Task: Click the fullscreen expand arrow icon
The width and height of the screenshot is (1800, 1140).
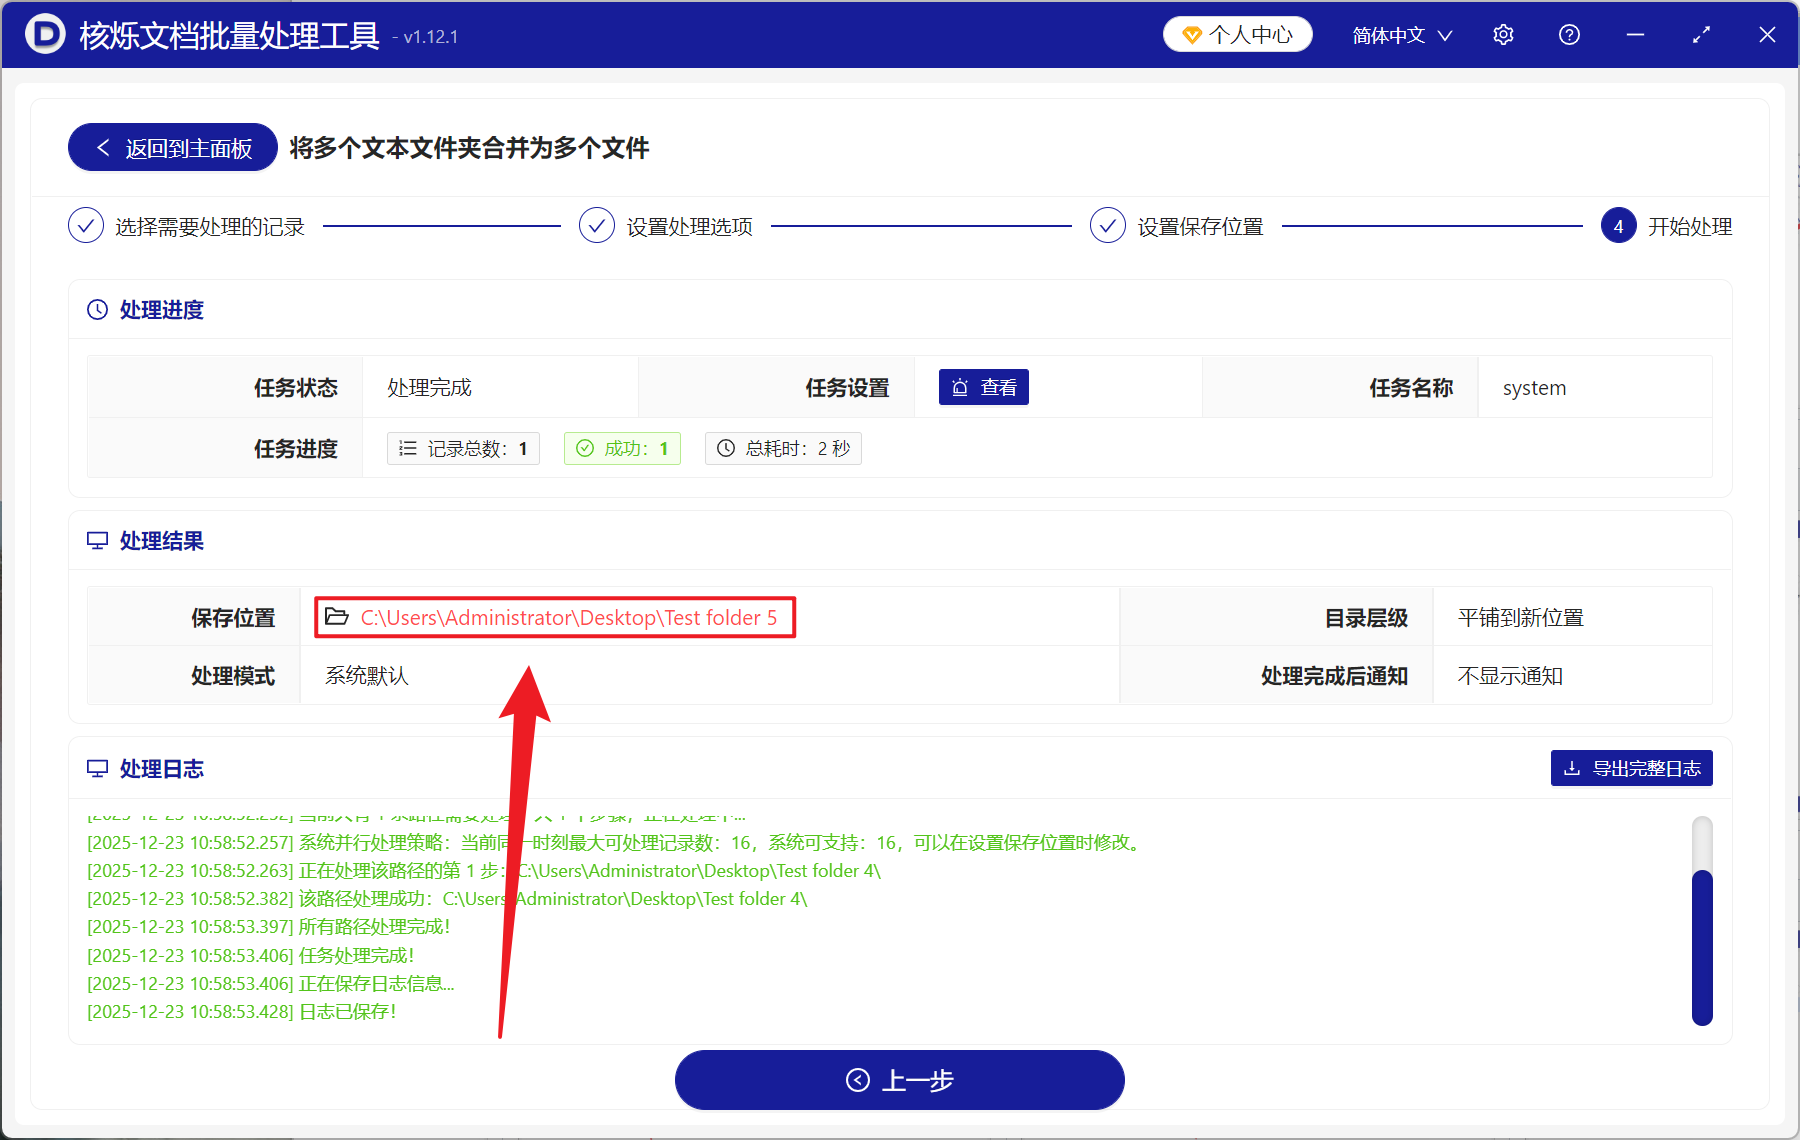Action: (x=1701, y=34)
